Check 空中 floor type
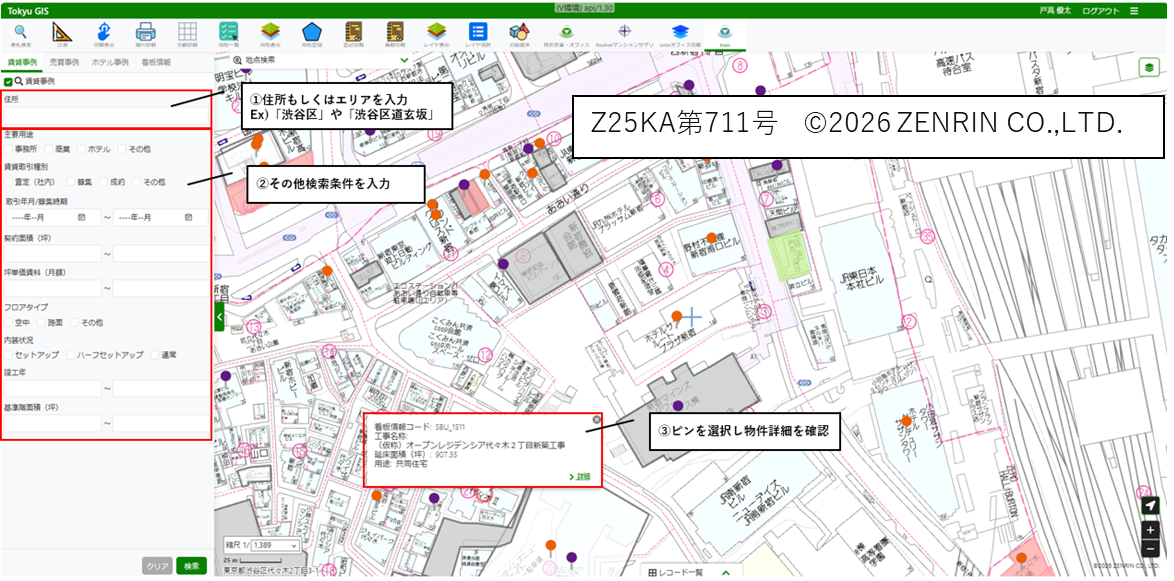Screen dimensions: 1174x581 pos(7,322)
